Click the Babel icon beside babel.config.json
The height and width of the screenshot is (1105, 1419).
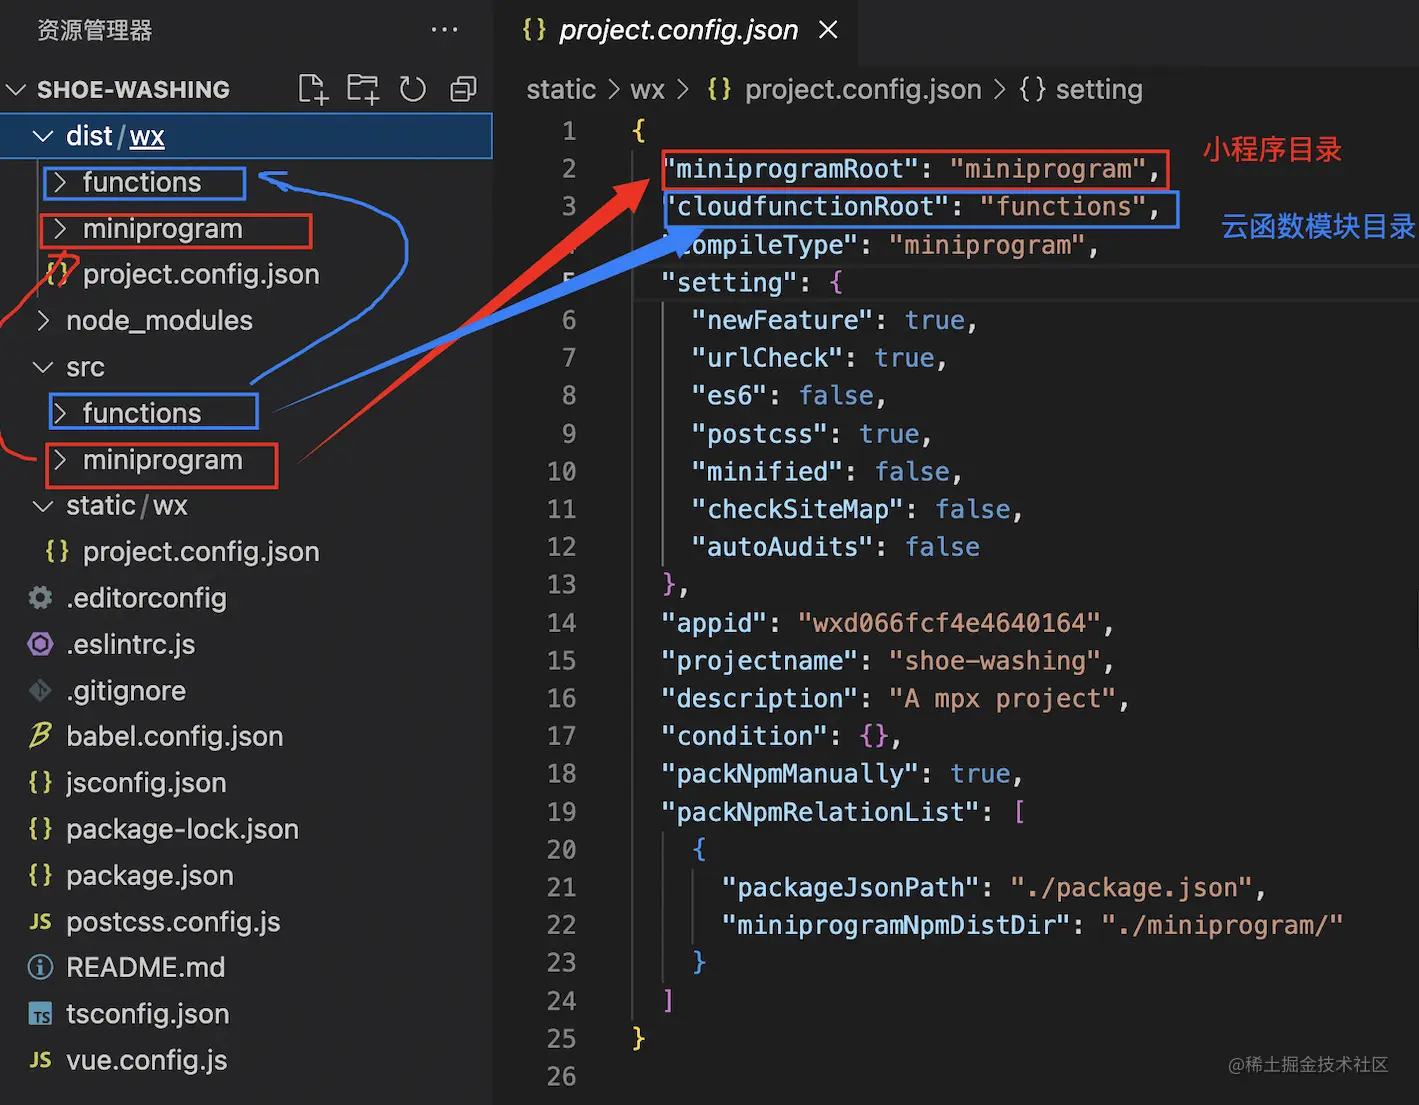(40, 736)
